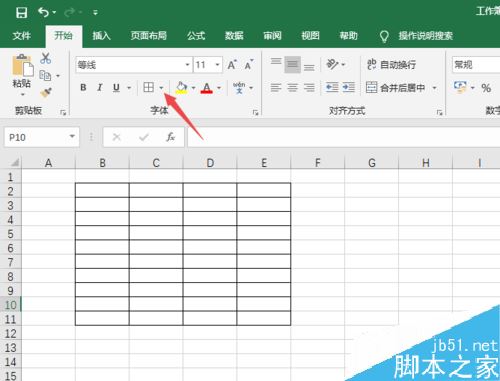Click the Increase Indent icon
The image size is (500, 381).
(x=349, y=87)
